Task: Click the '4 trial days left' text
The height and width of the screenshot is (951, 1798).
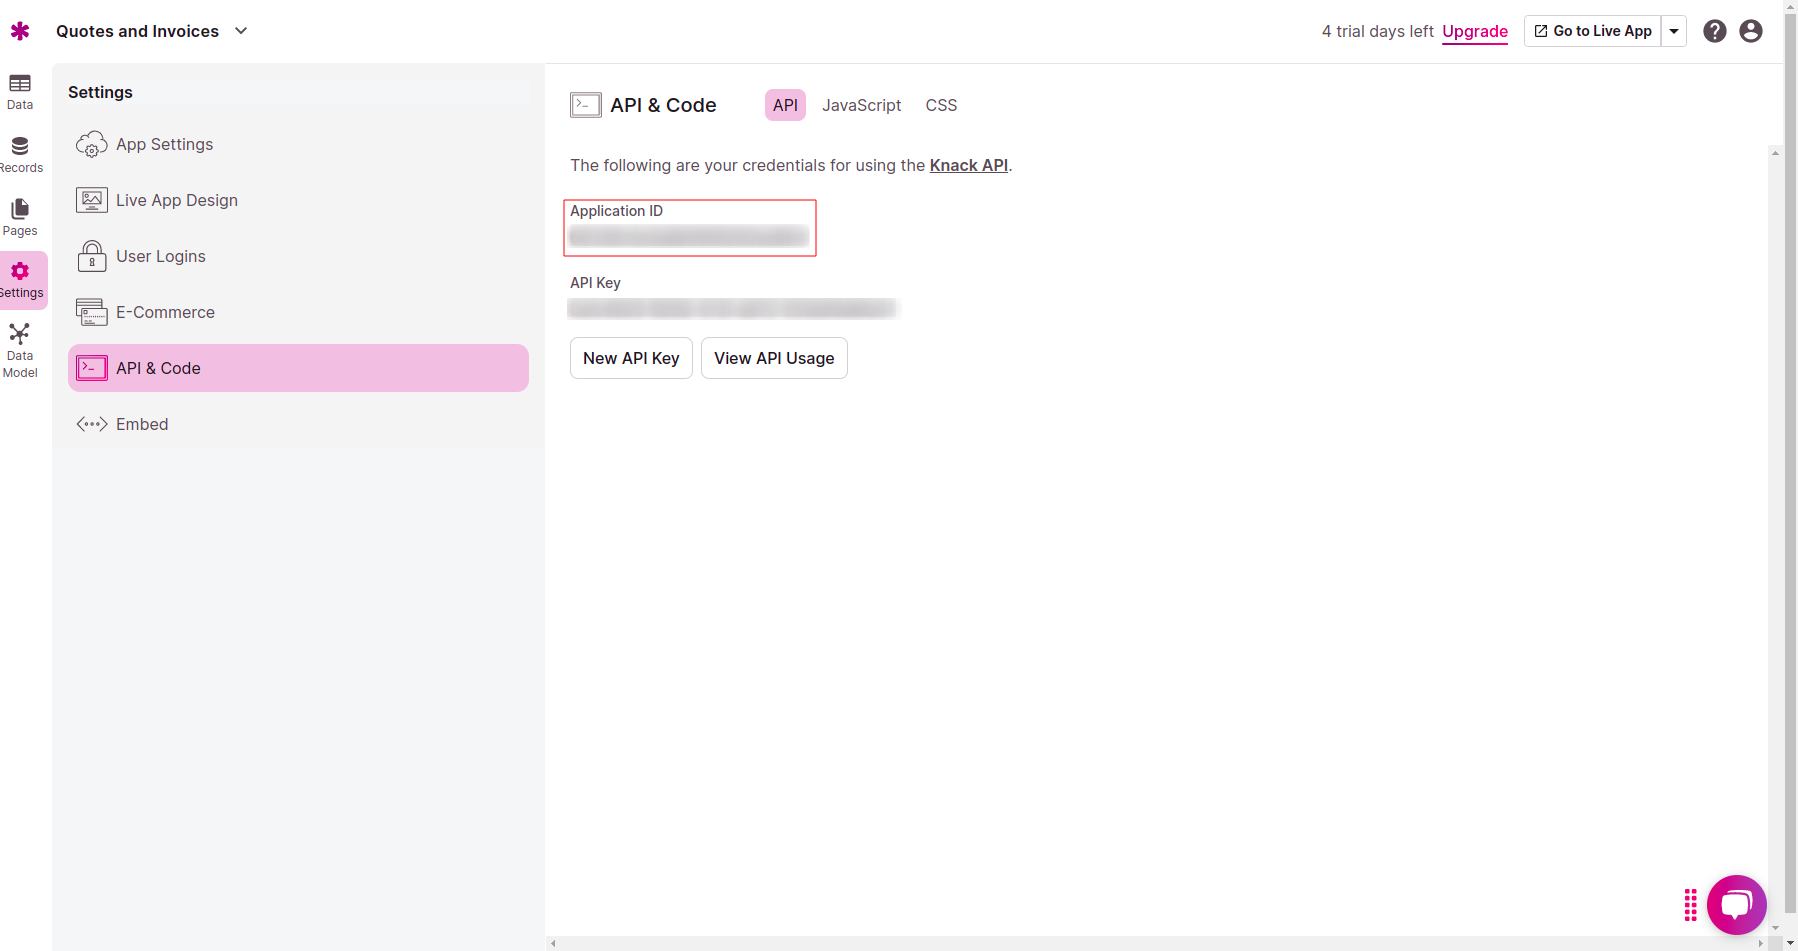Action: (1377, 31)
